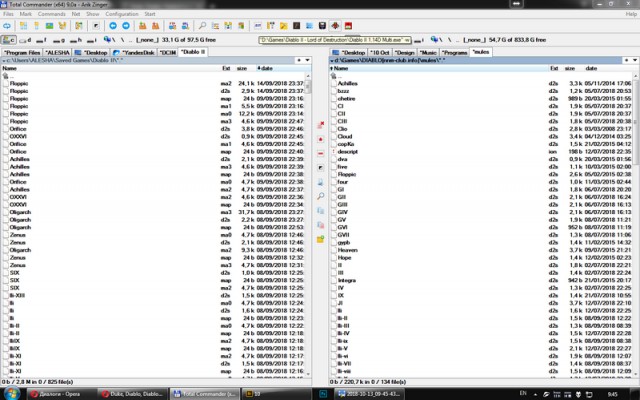Click the magnifier icon in the middle bar
Viewport: 640px width, 400px height.
click(x=320, y=196)
